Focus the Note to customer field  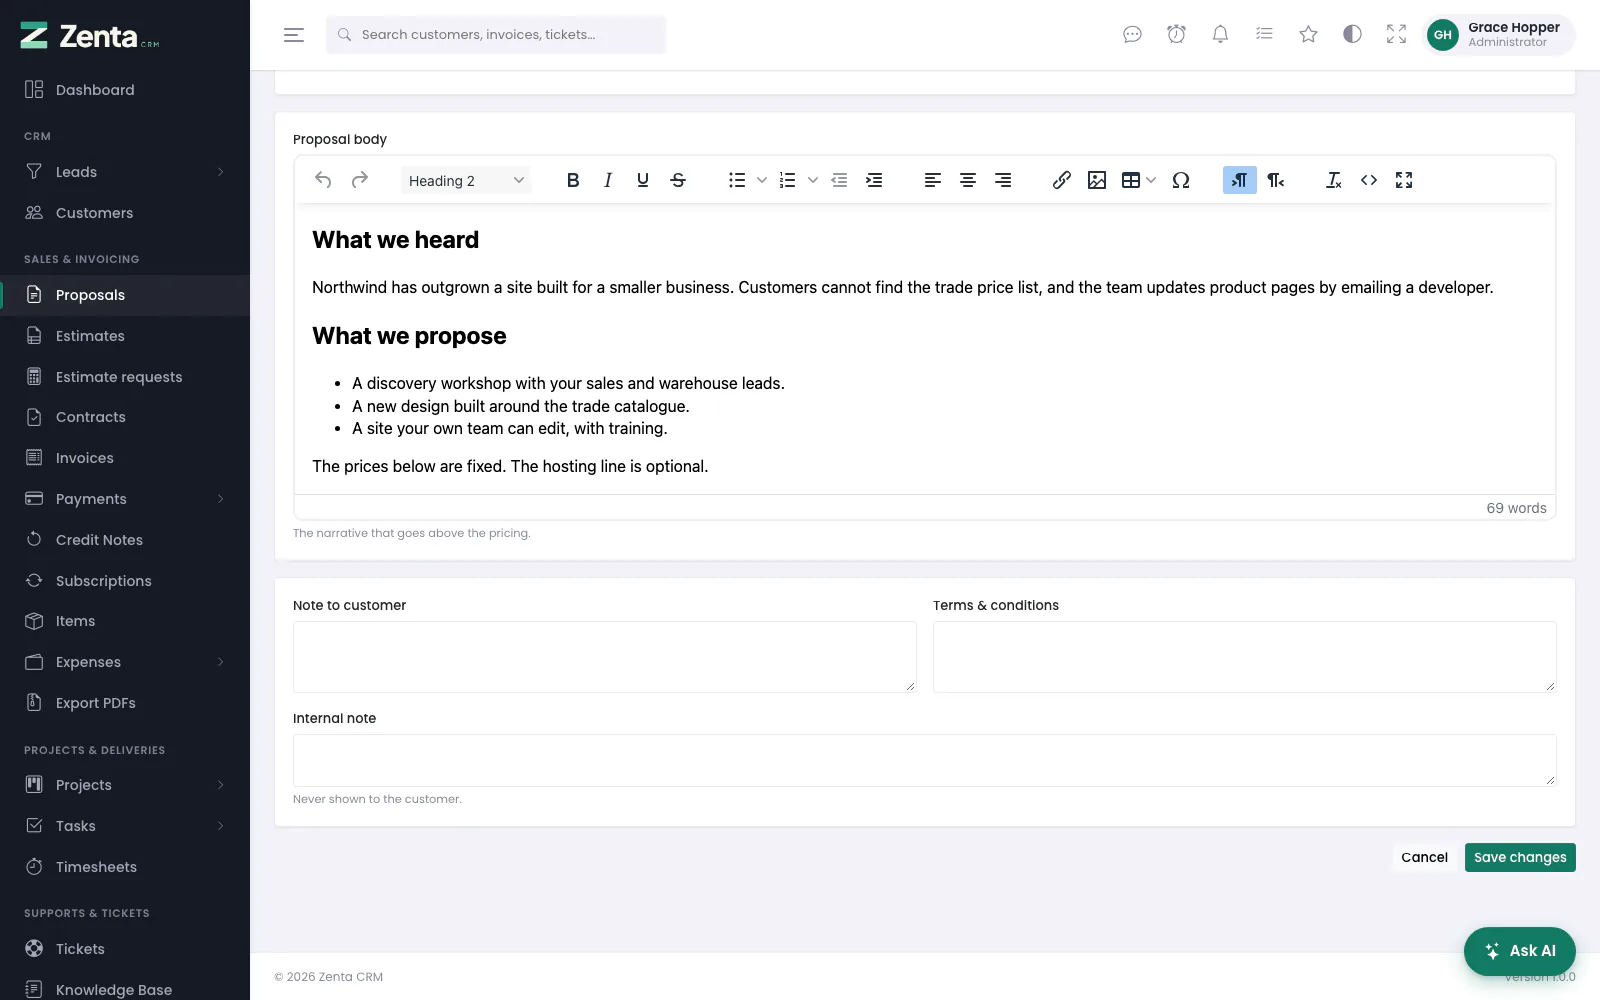point(605,657)
